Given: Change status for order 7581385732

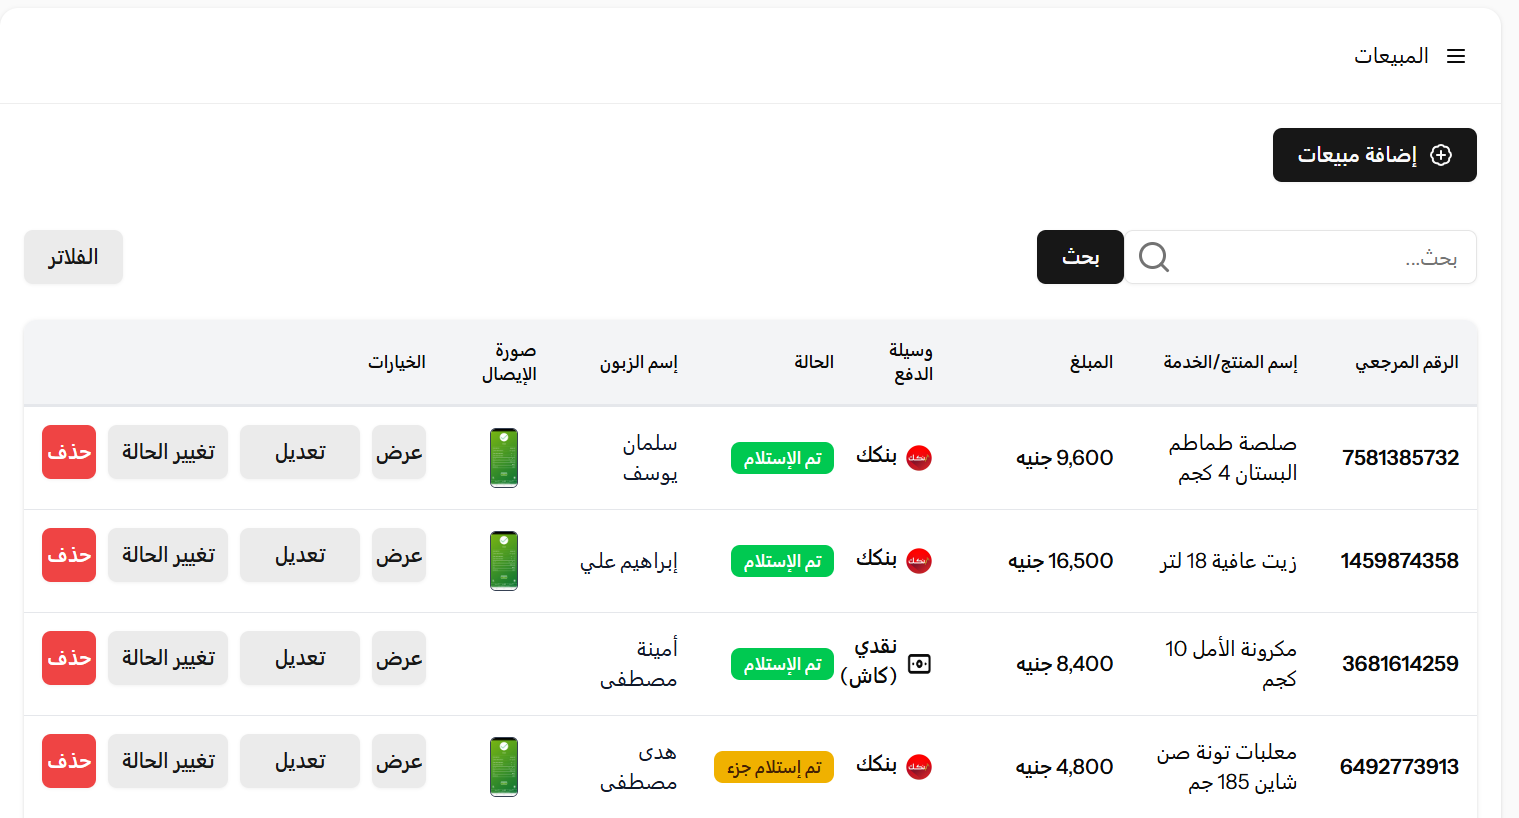Looking at the screenshot, I should point(168,452).
